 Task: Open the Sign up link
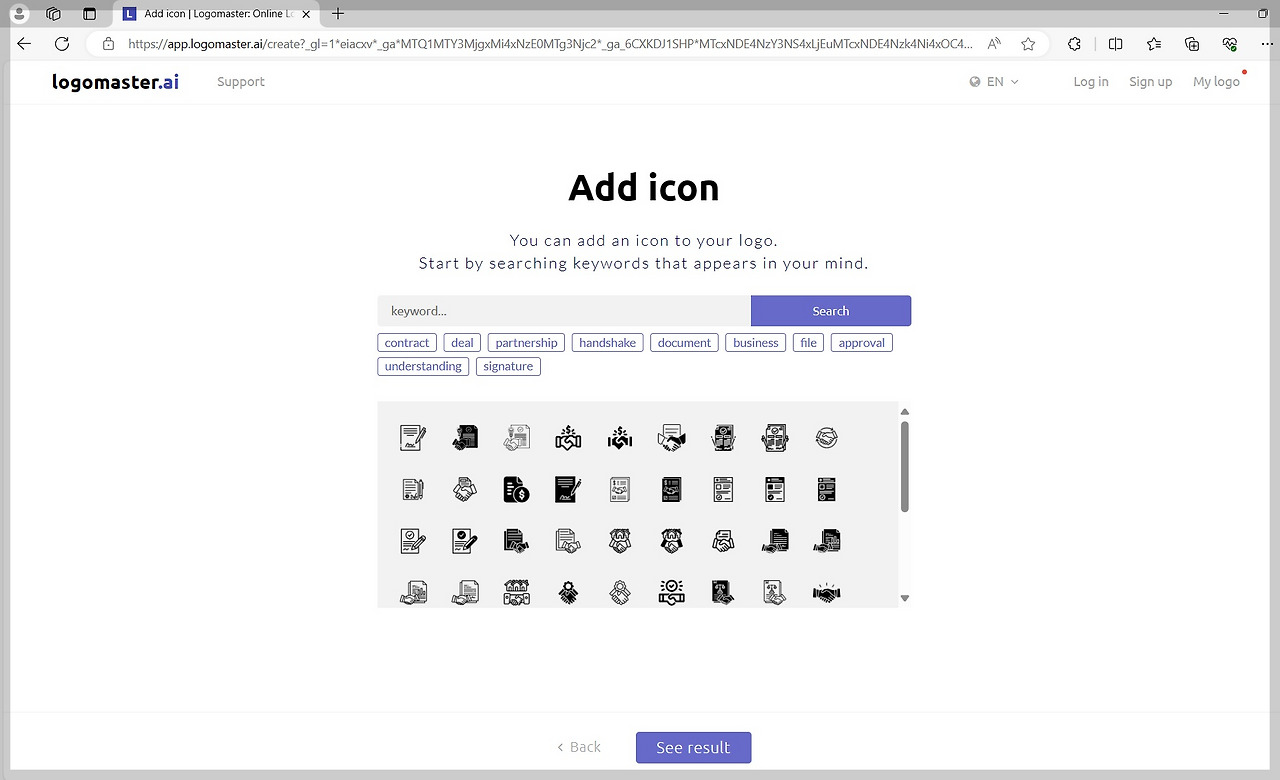click(1150, 82)
